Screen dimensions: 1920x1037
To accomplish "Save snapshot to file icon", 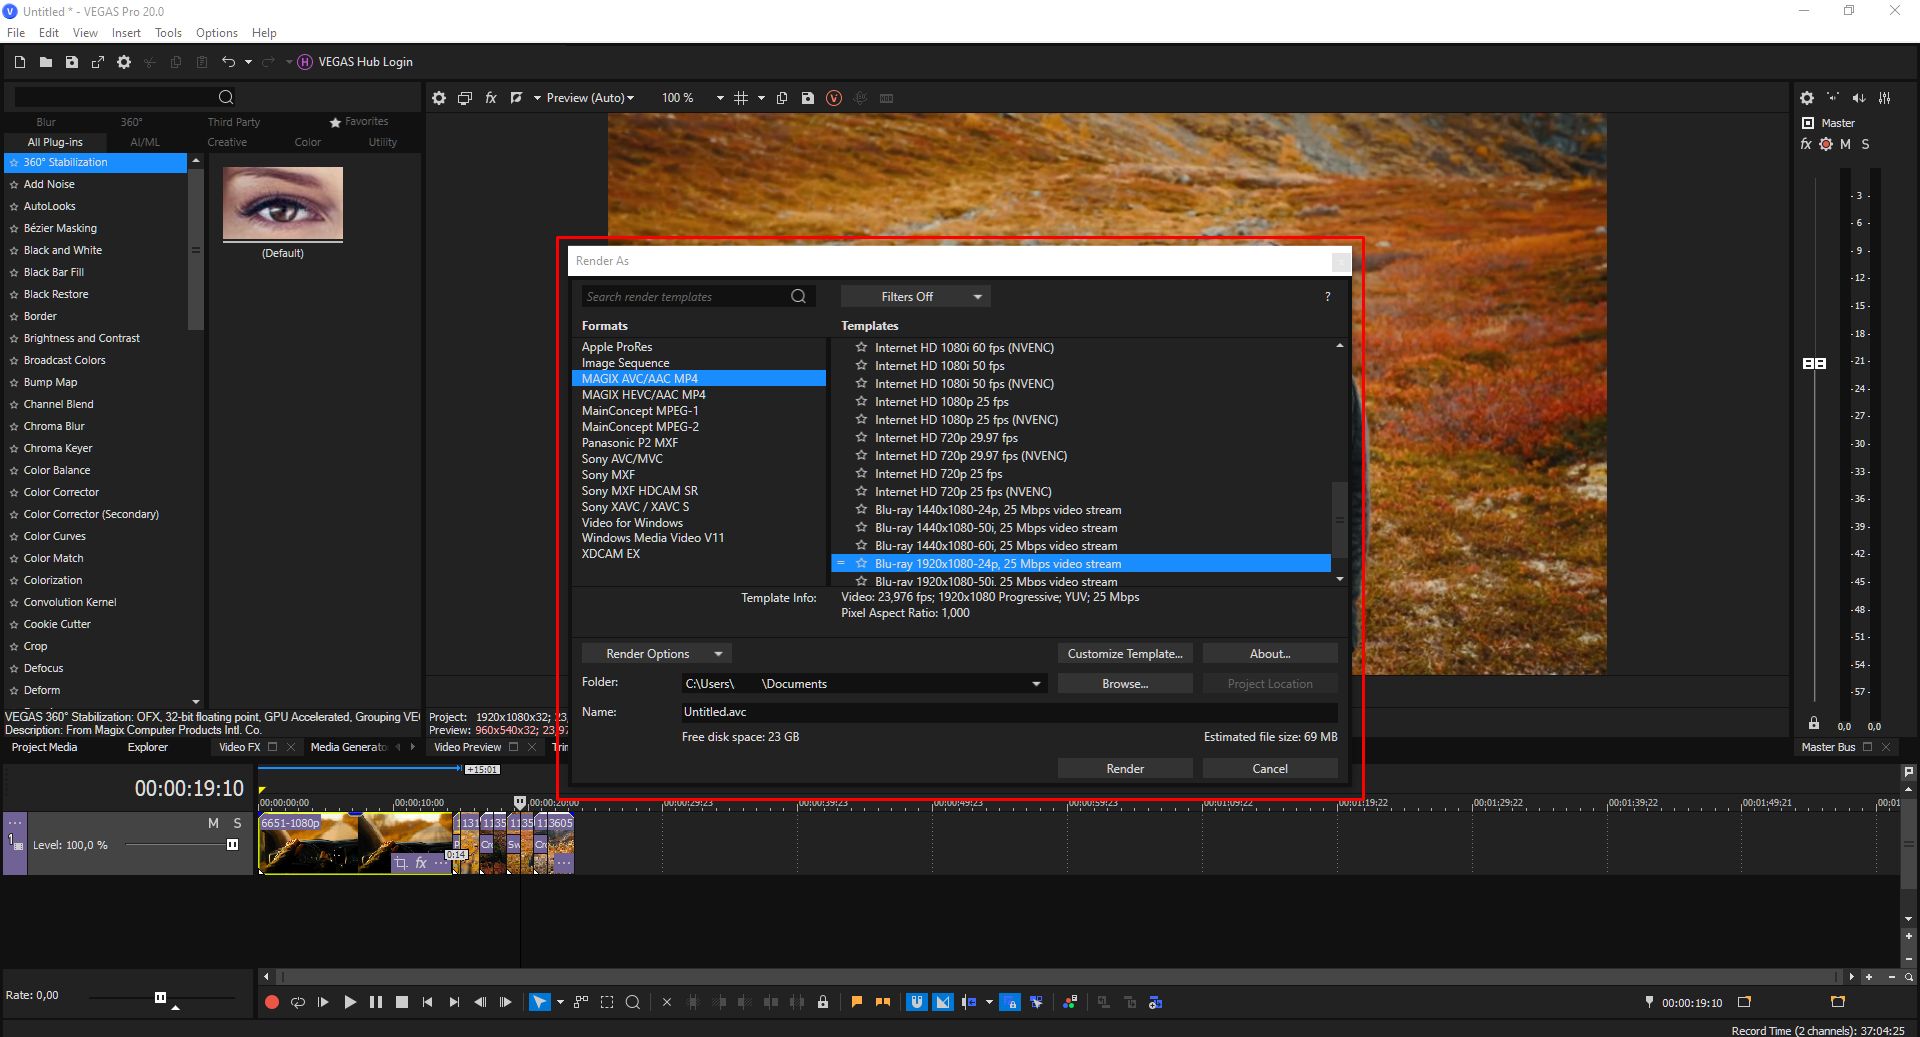I will click(808, 98).
